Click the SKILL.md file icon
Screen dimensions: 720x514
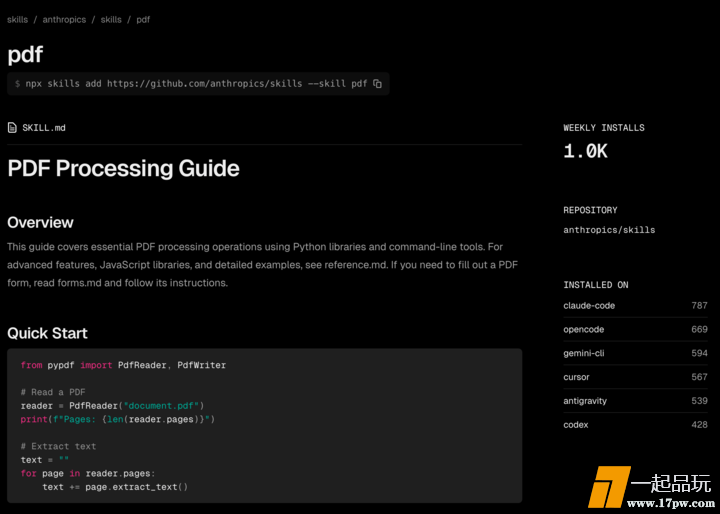click(x=12, y=128)
